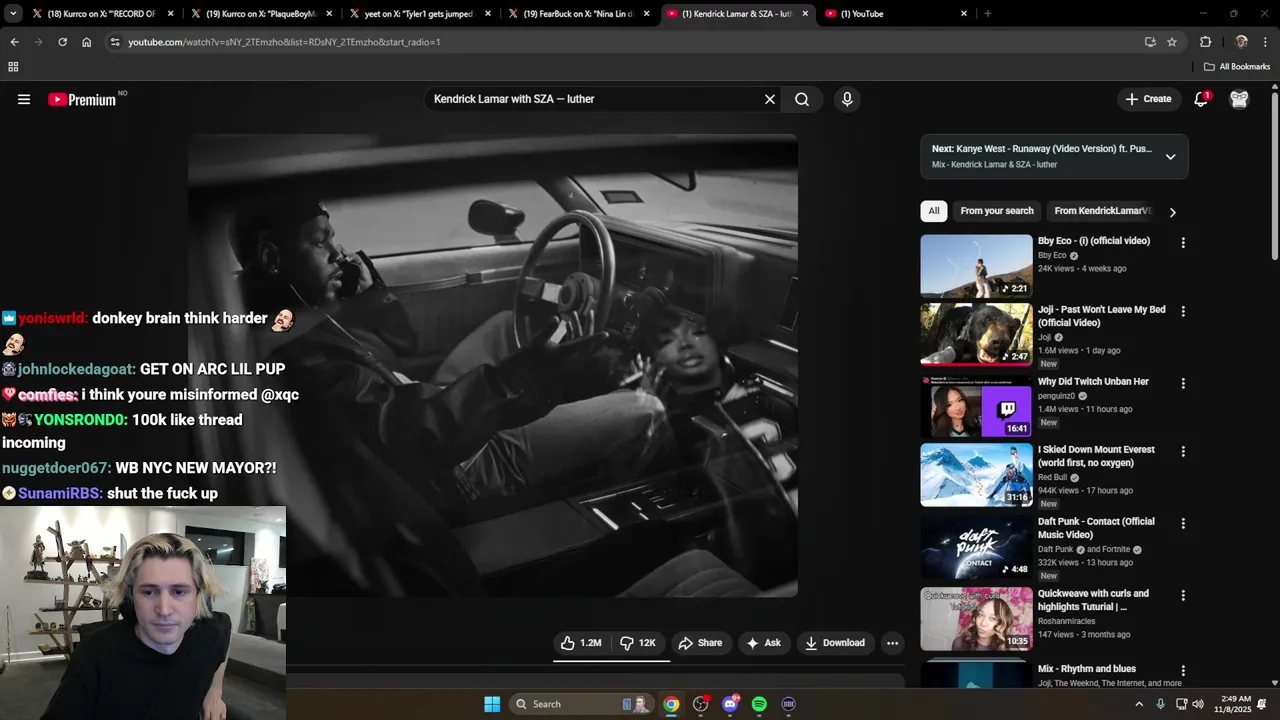Install app icon in address bar
The image size is (1280, 720).
pos(1150,42)
